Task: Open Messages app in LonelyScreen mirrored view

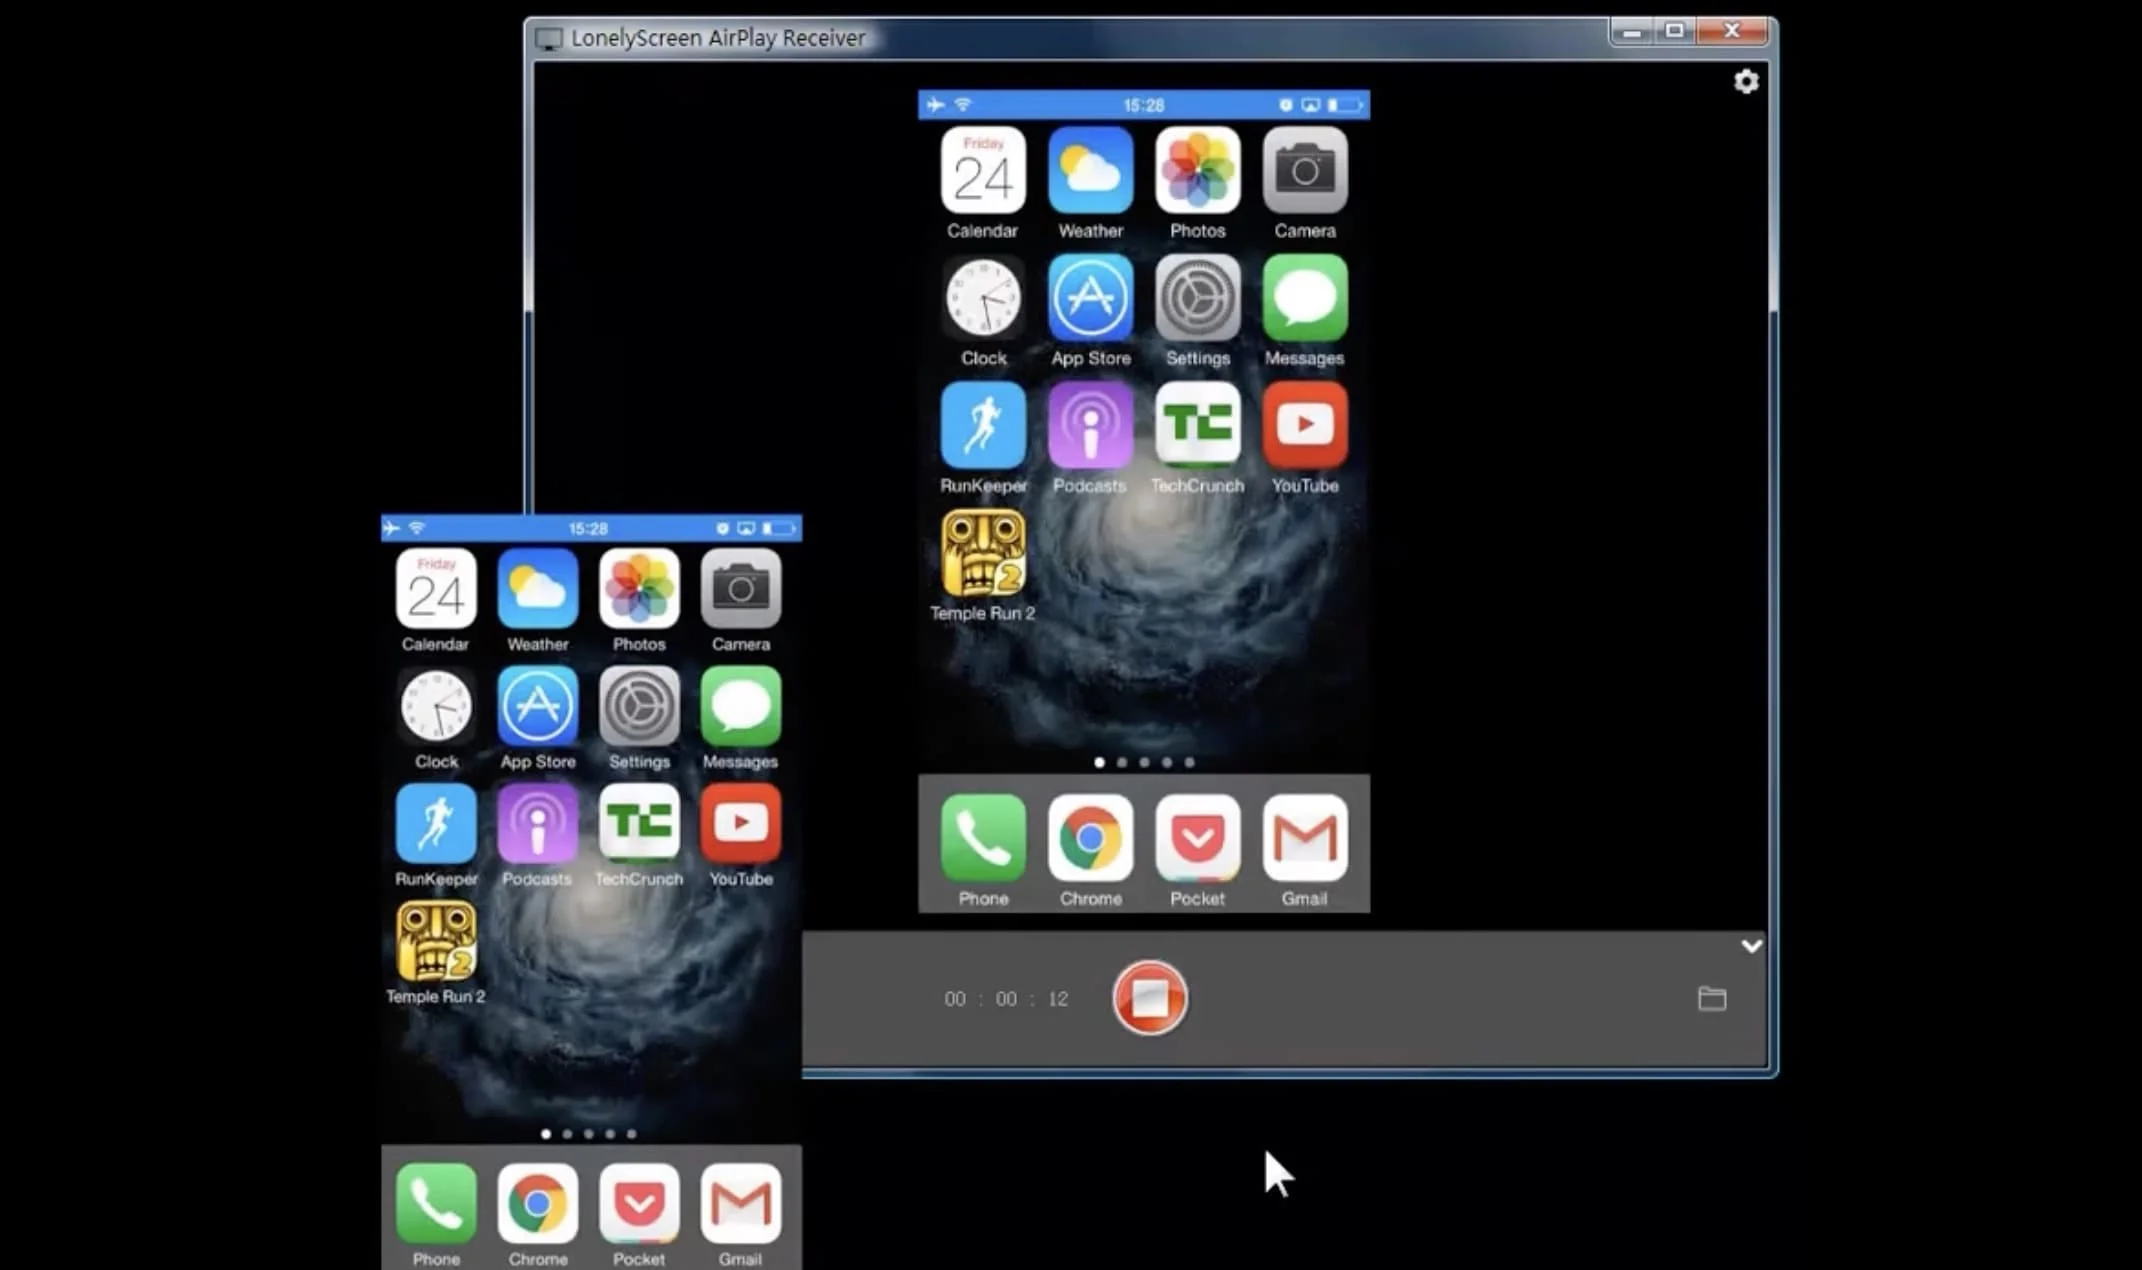Action: coord(1305,298)
